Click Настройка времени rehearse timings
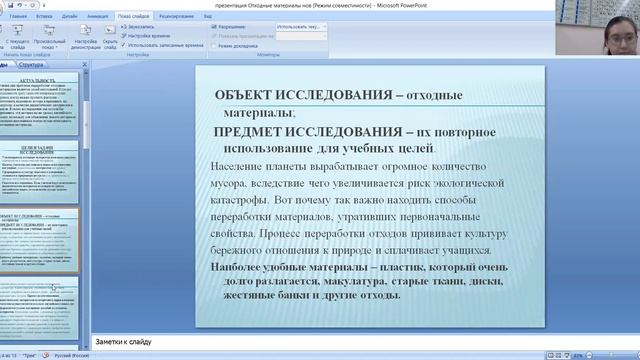This screenshot has width=640, height=360. (146, 36)
